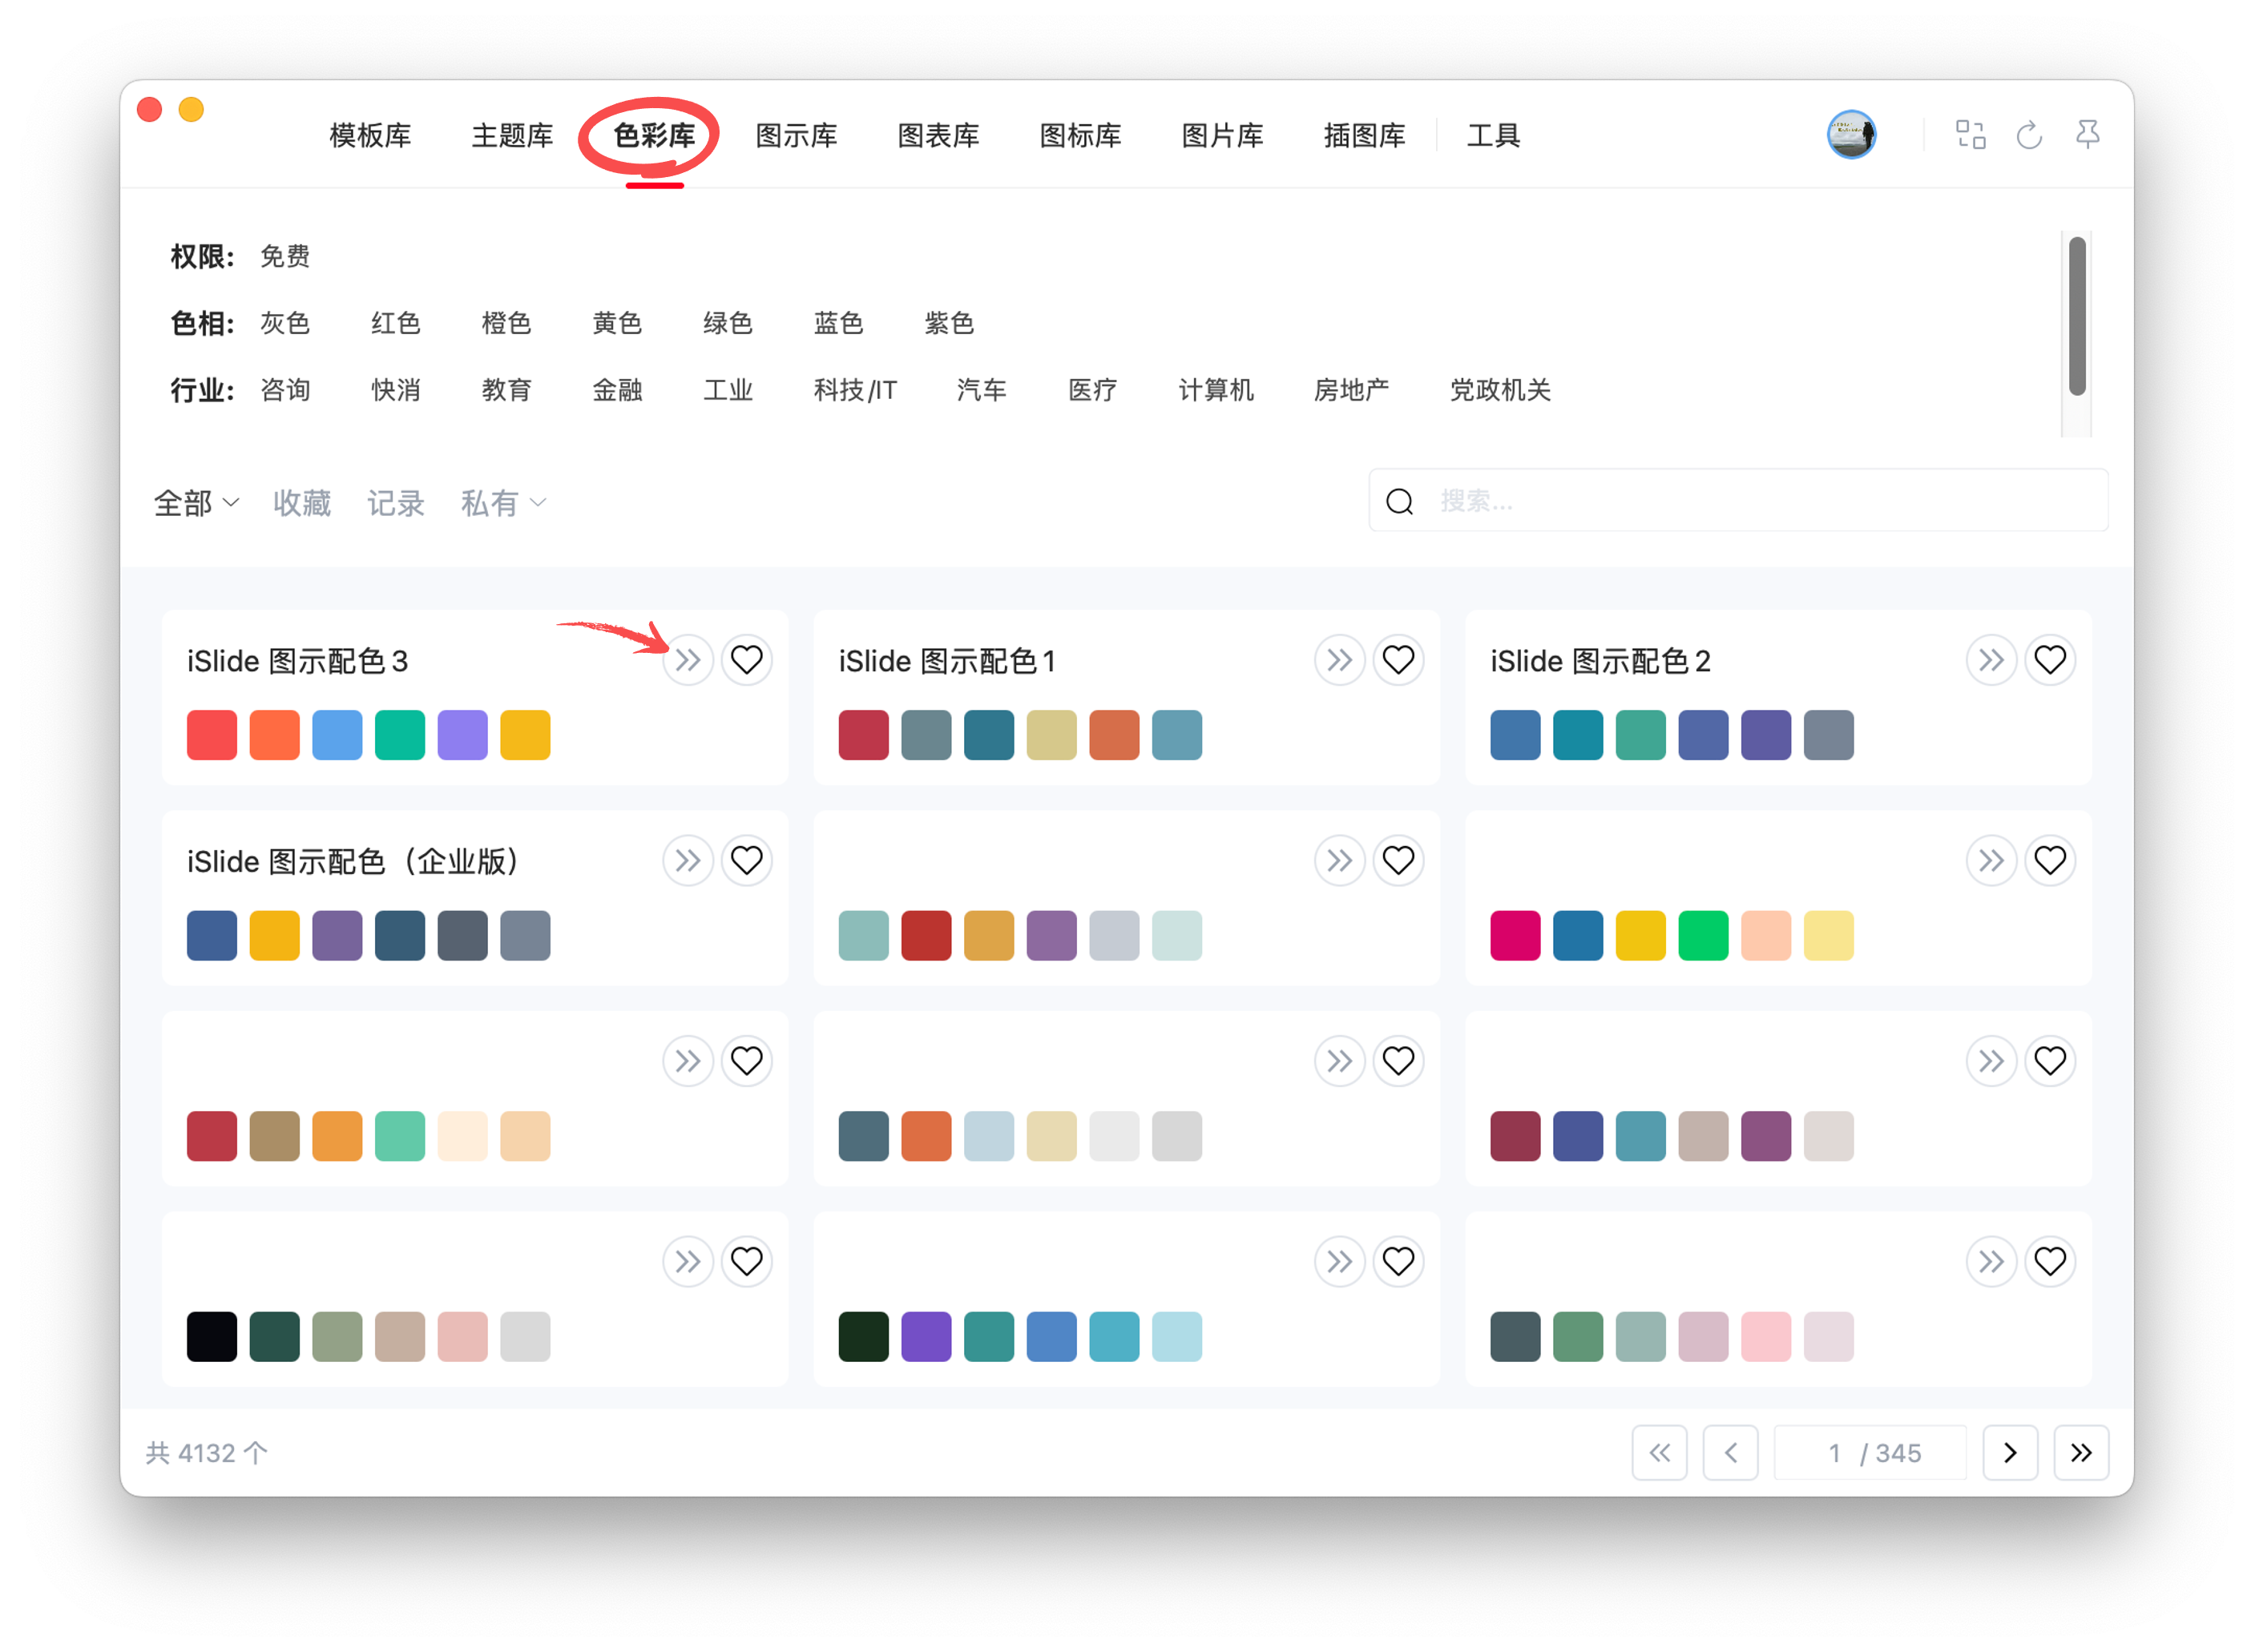Expand the 私有 dropdown
2251x1652 pixels.
pyautogui.click(x=503, y=503)
